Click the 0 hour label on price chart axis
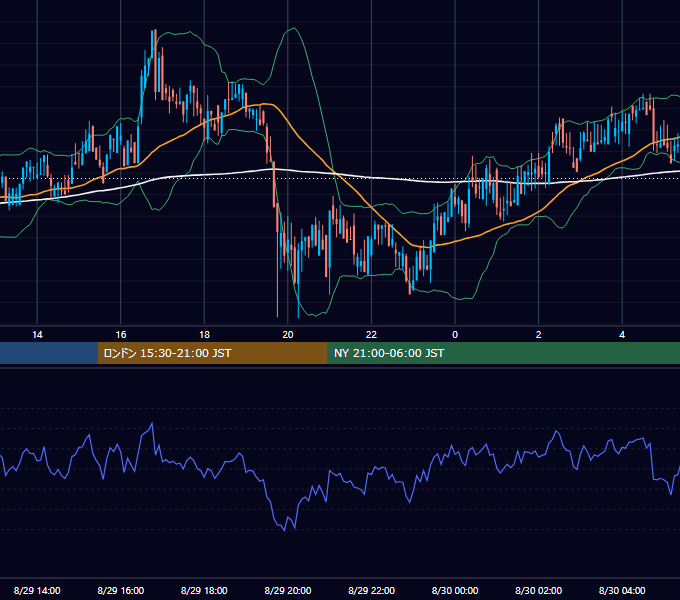 [455, 335]
